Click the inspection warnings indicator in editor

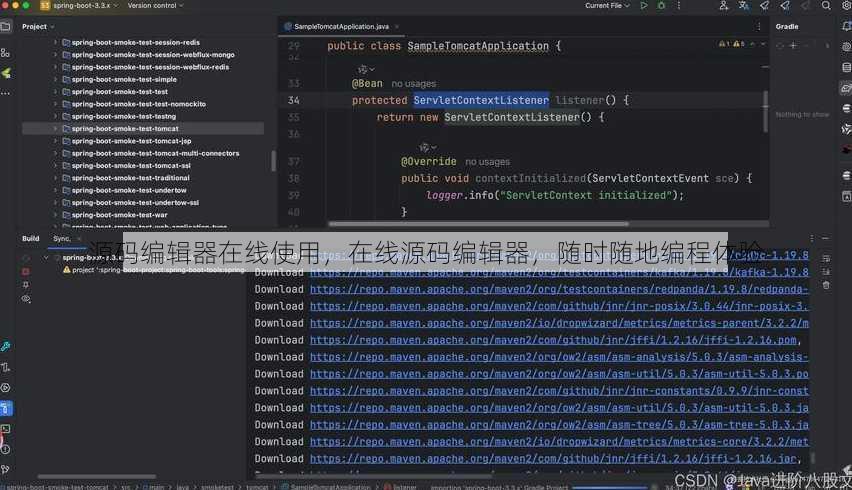[732, 44]
